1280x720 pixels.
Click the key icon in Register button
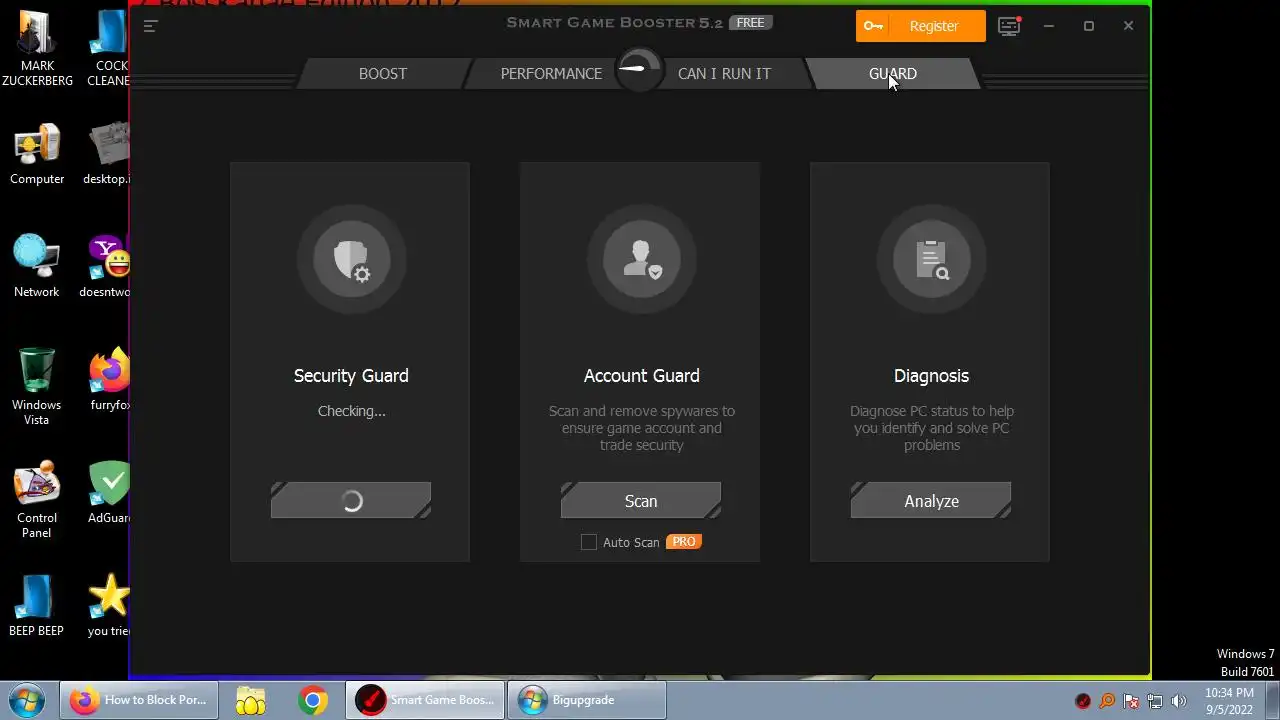point(873,26)
